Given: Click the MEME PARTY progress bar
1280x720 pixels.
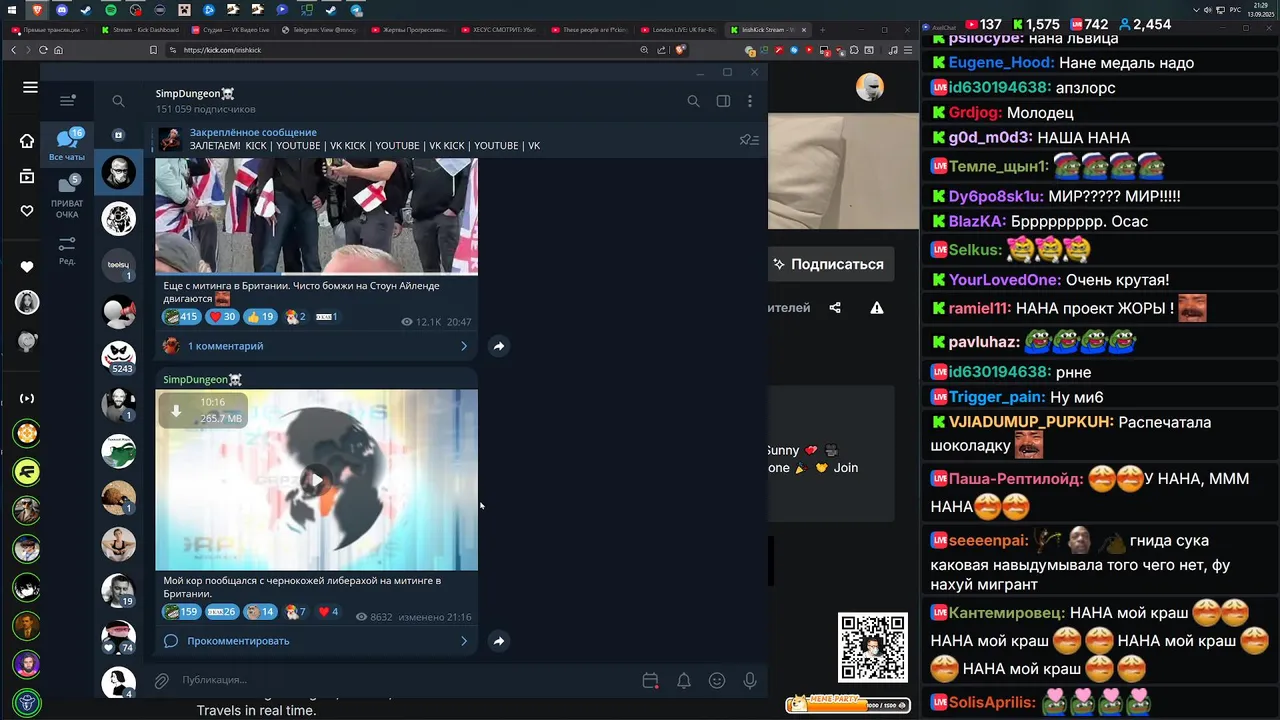Looking at the screenshot, I should tap(848, 704).
